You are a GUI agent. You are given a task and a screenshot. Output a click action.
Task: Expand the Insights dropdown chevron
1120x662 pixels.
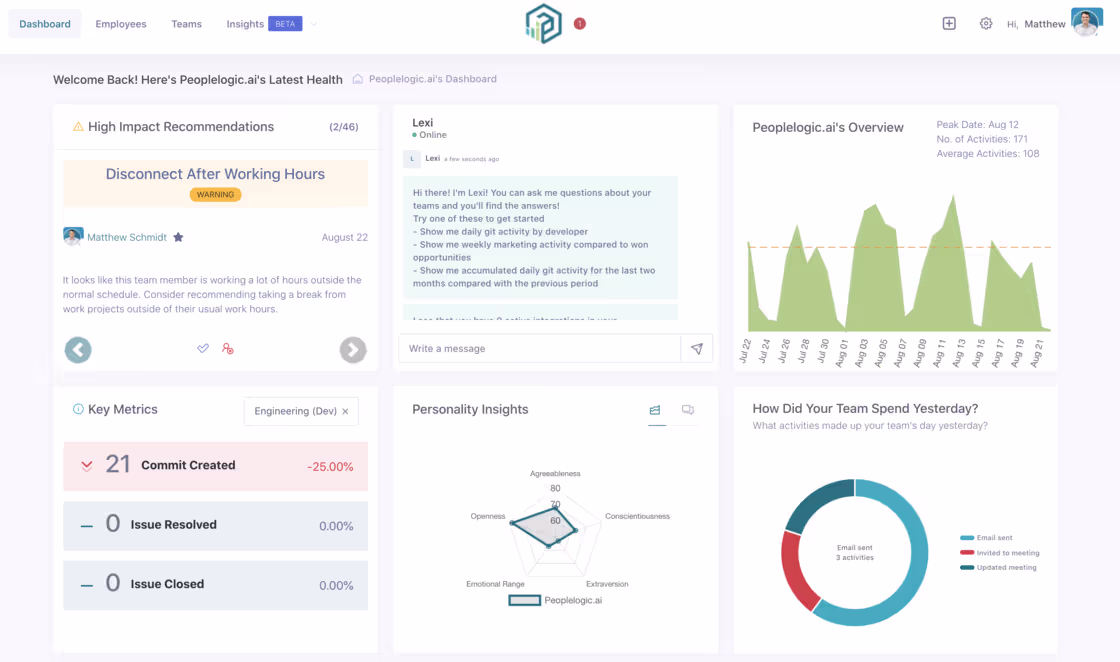314,24
